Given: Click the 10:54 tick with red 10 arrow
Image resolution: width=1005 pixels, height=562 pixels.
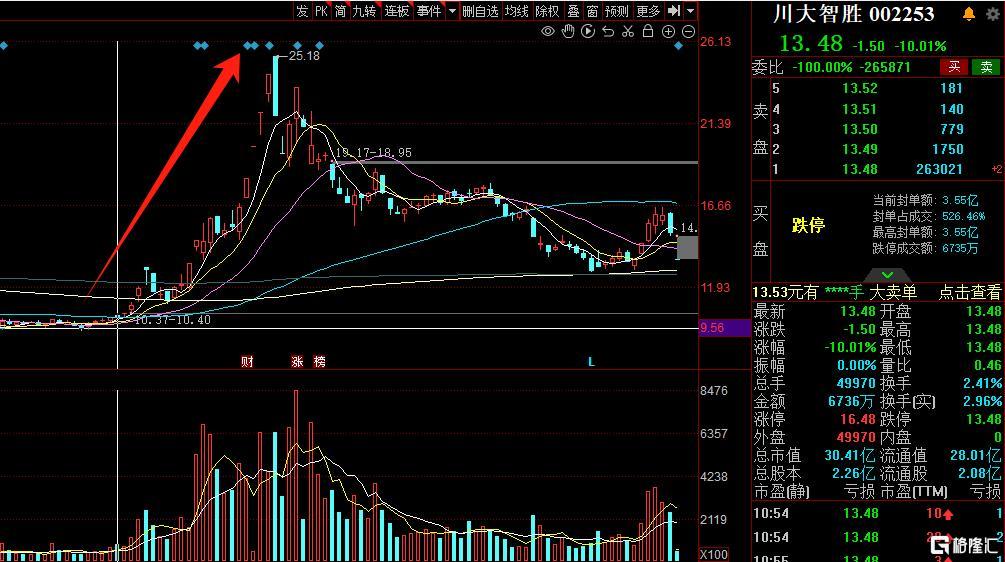Looking at the screenshot, I should pyautogui.click(x=878, y=513).
